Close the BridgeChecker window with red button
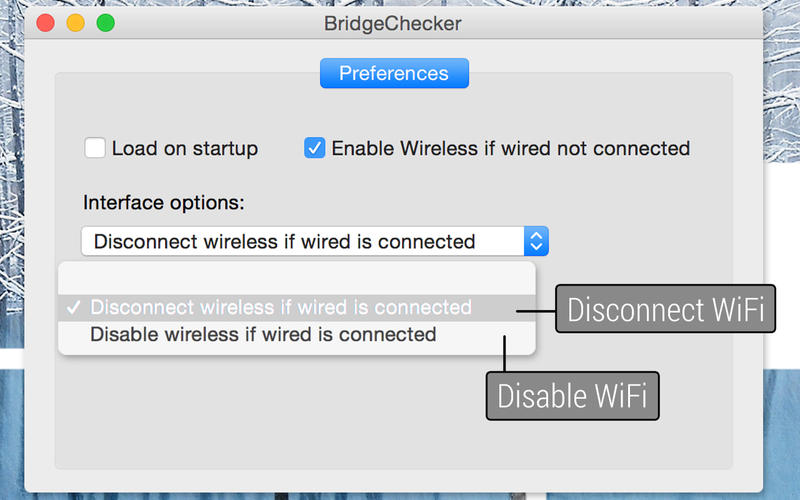This screenshot has width=800, height=500. click(45, 23)
